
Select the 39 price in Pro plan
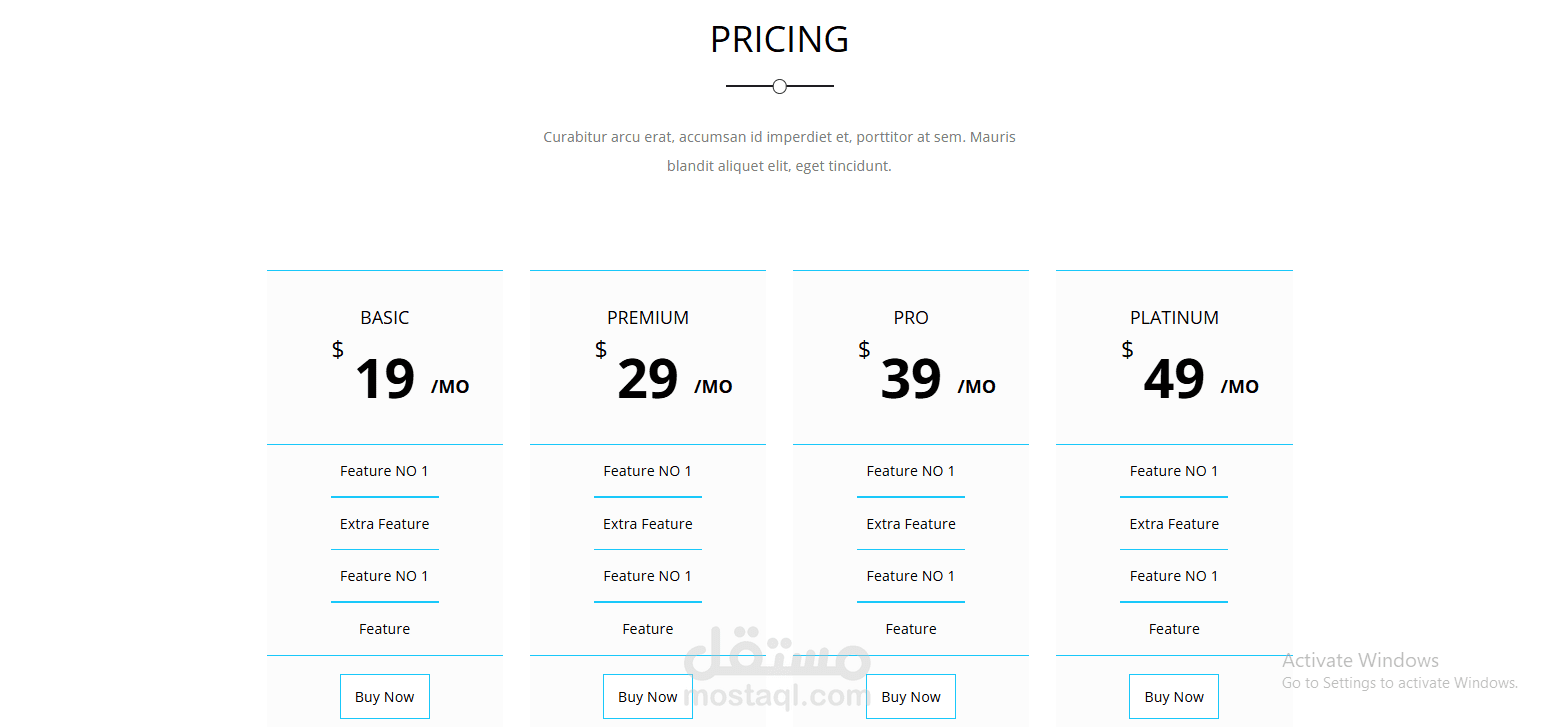coord(911,380)
